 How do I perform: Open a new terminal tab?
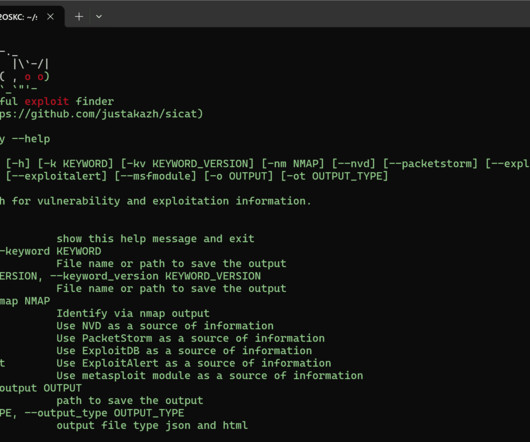pyautogui.click(x=79, y=17)
